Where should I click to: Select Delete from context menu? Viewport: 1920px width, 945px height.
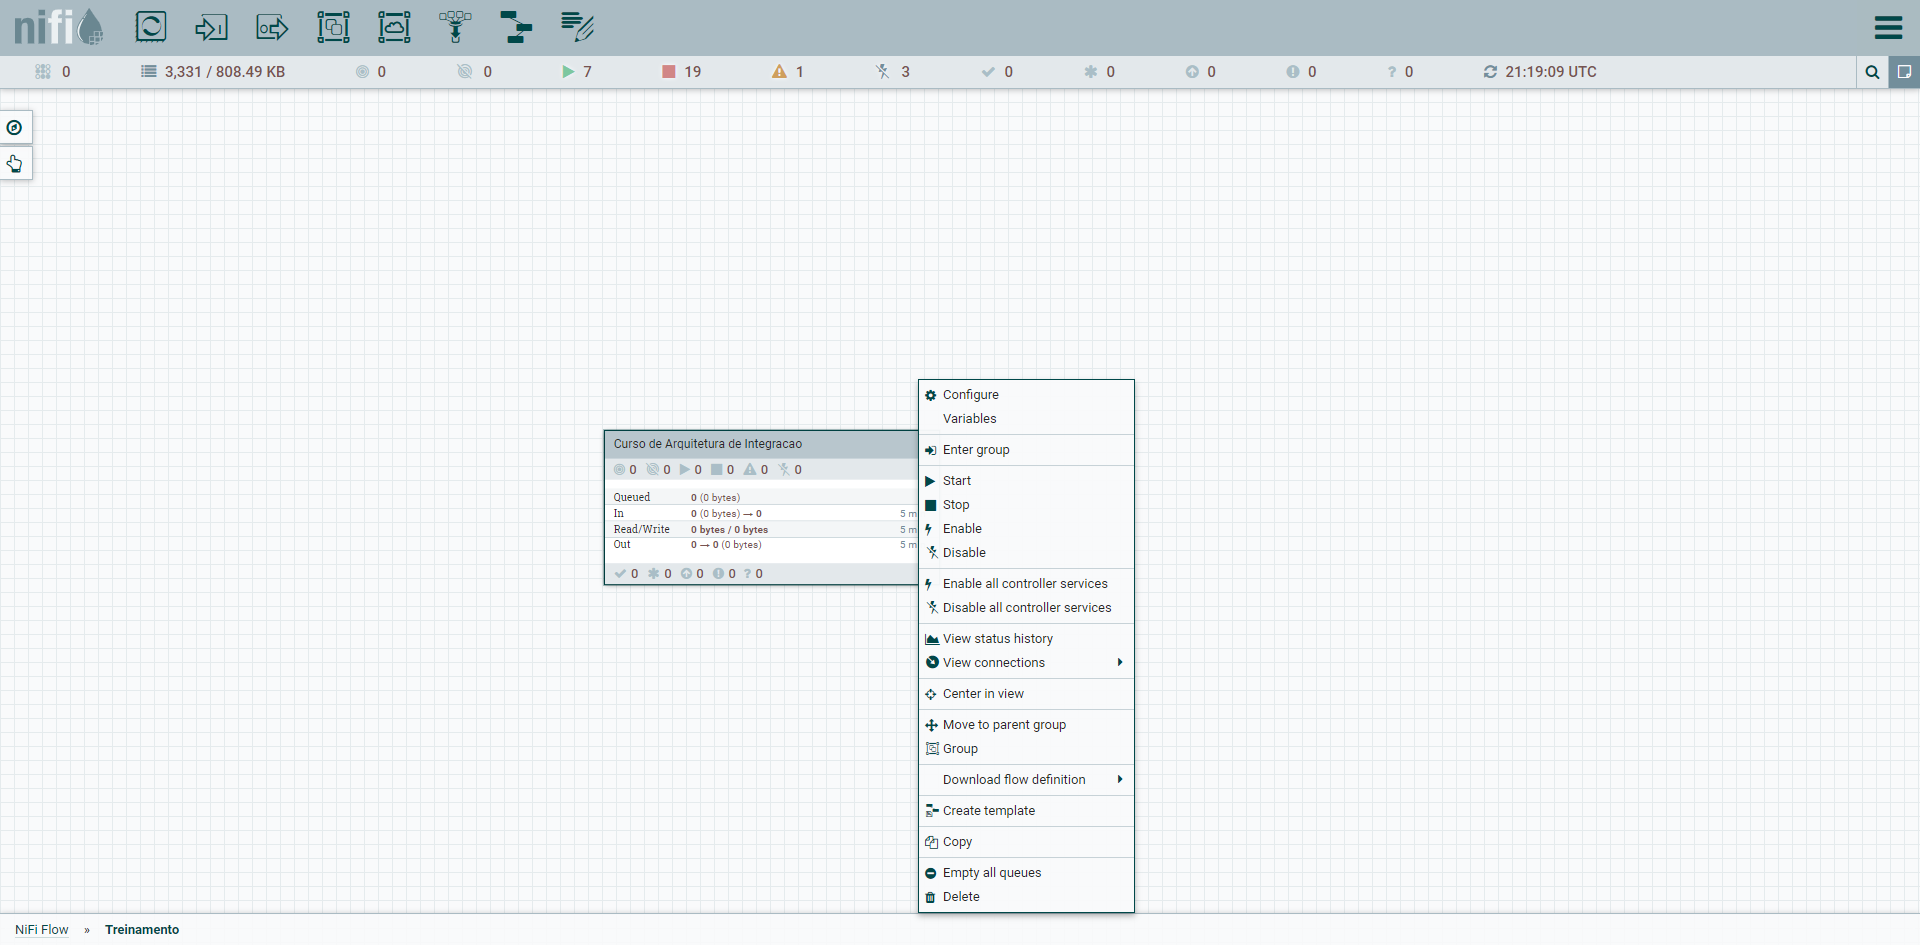pos(1026,897)
